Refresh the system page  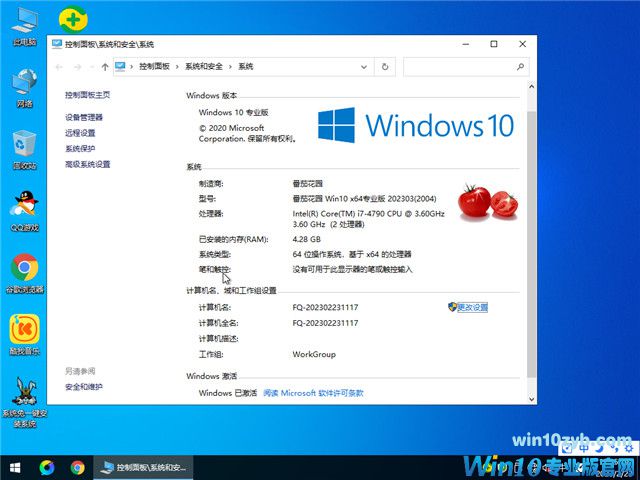coord(384,67)
